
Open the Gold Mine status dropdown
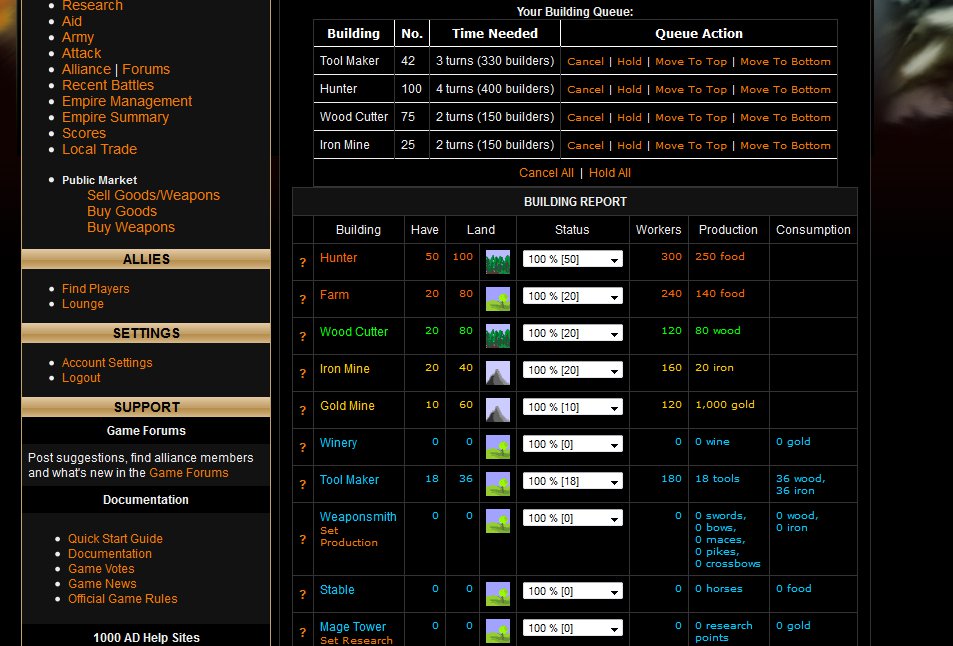click(x=572, y=407)
